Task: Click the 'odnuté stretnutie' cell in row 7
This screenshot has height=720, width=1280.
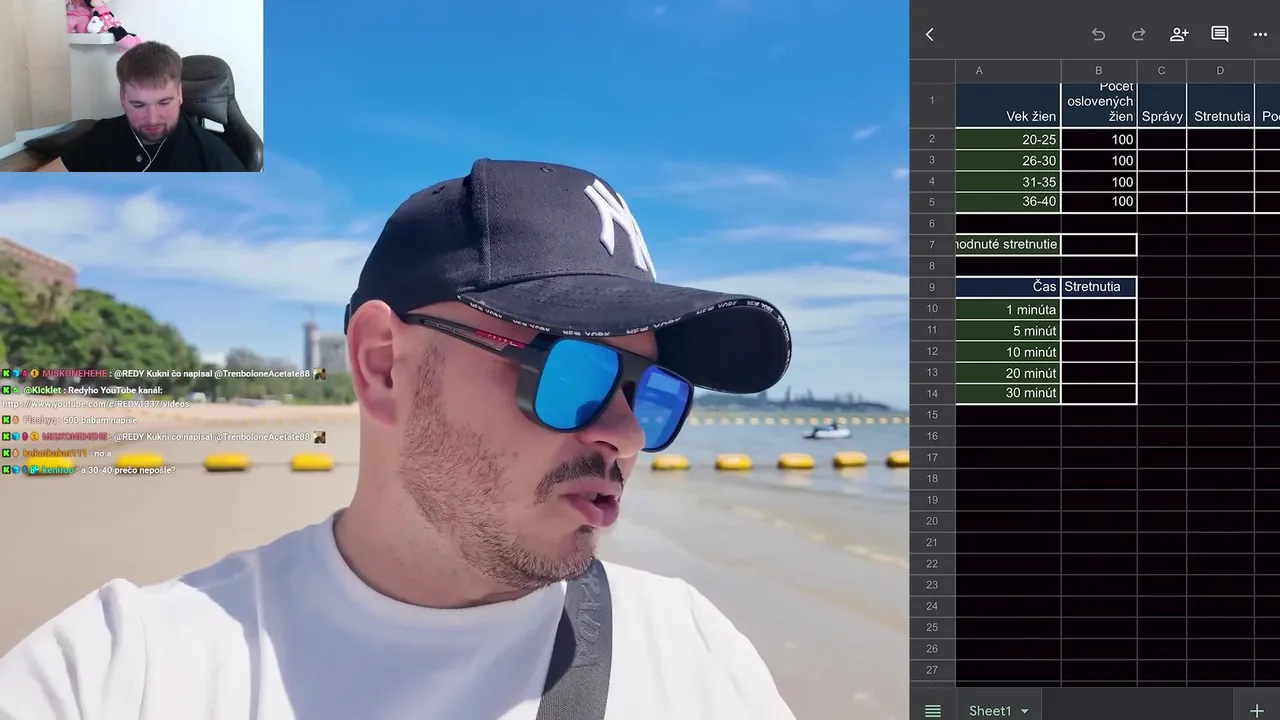Action: [x=1008, y=244]
